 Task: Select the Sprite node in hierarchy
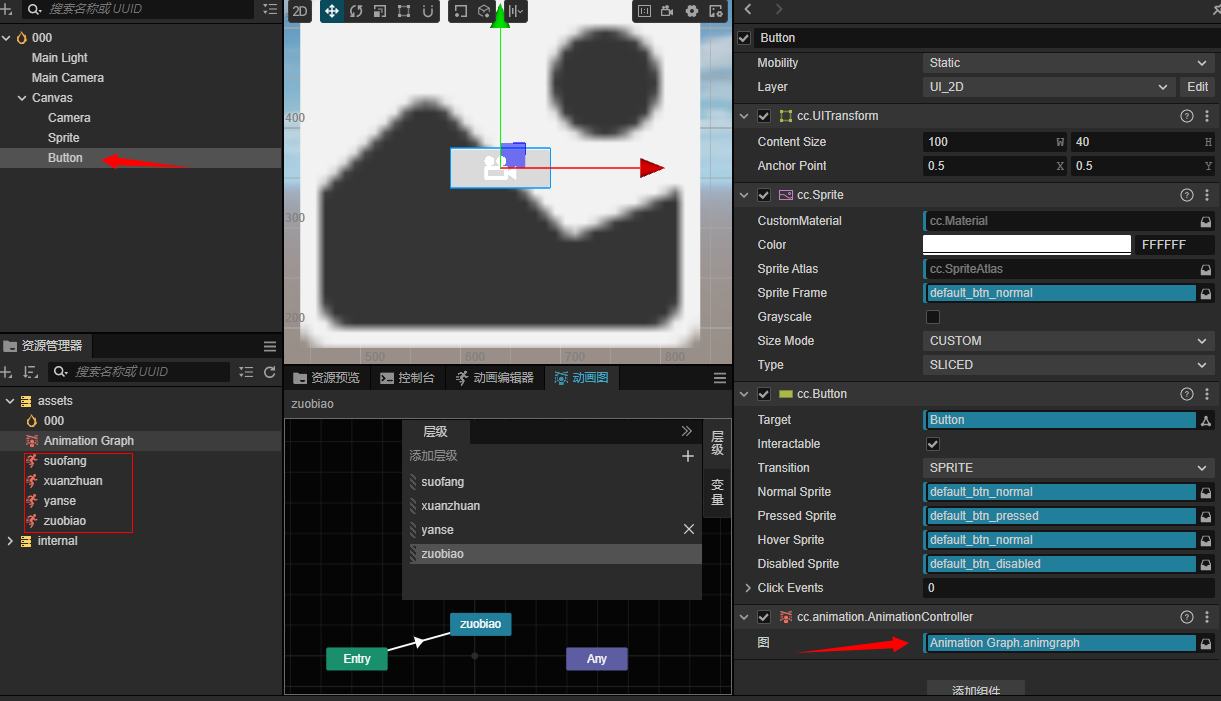click(x=63, y=138)
